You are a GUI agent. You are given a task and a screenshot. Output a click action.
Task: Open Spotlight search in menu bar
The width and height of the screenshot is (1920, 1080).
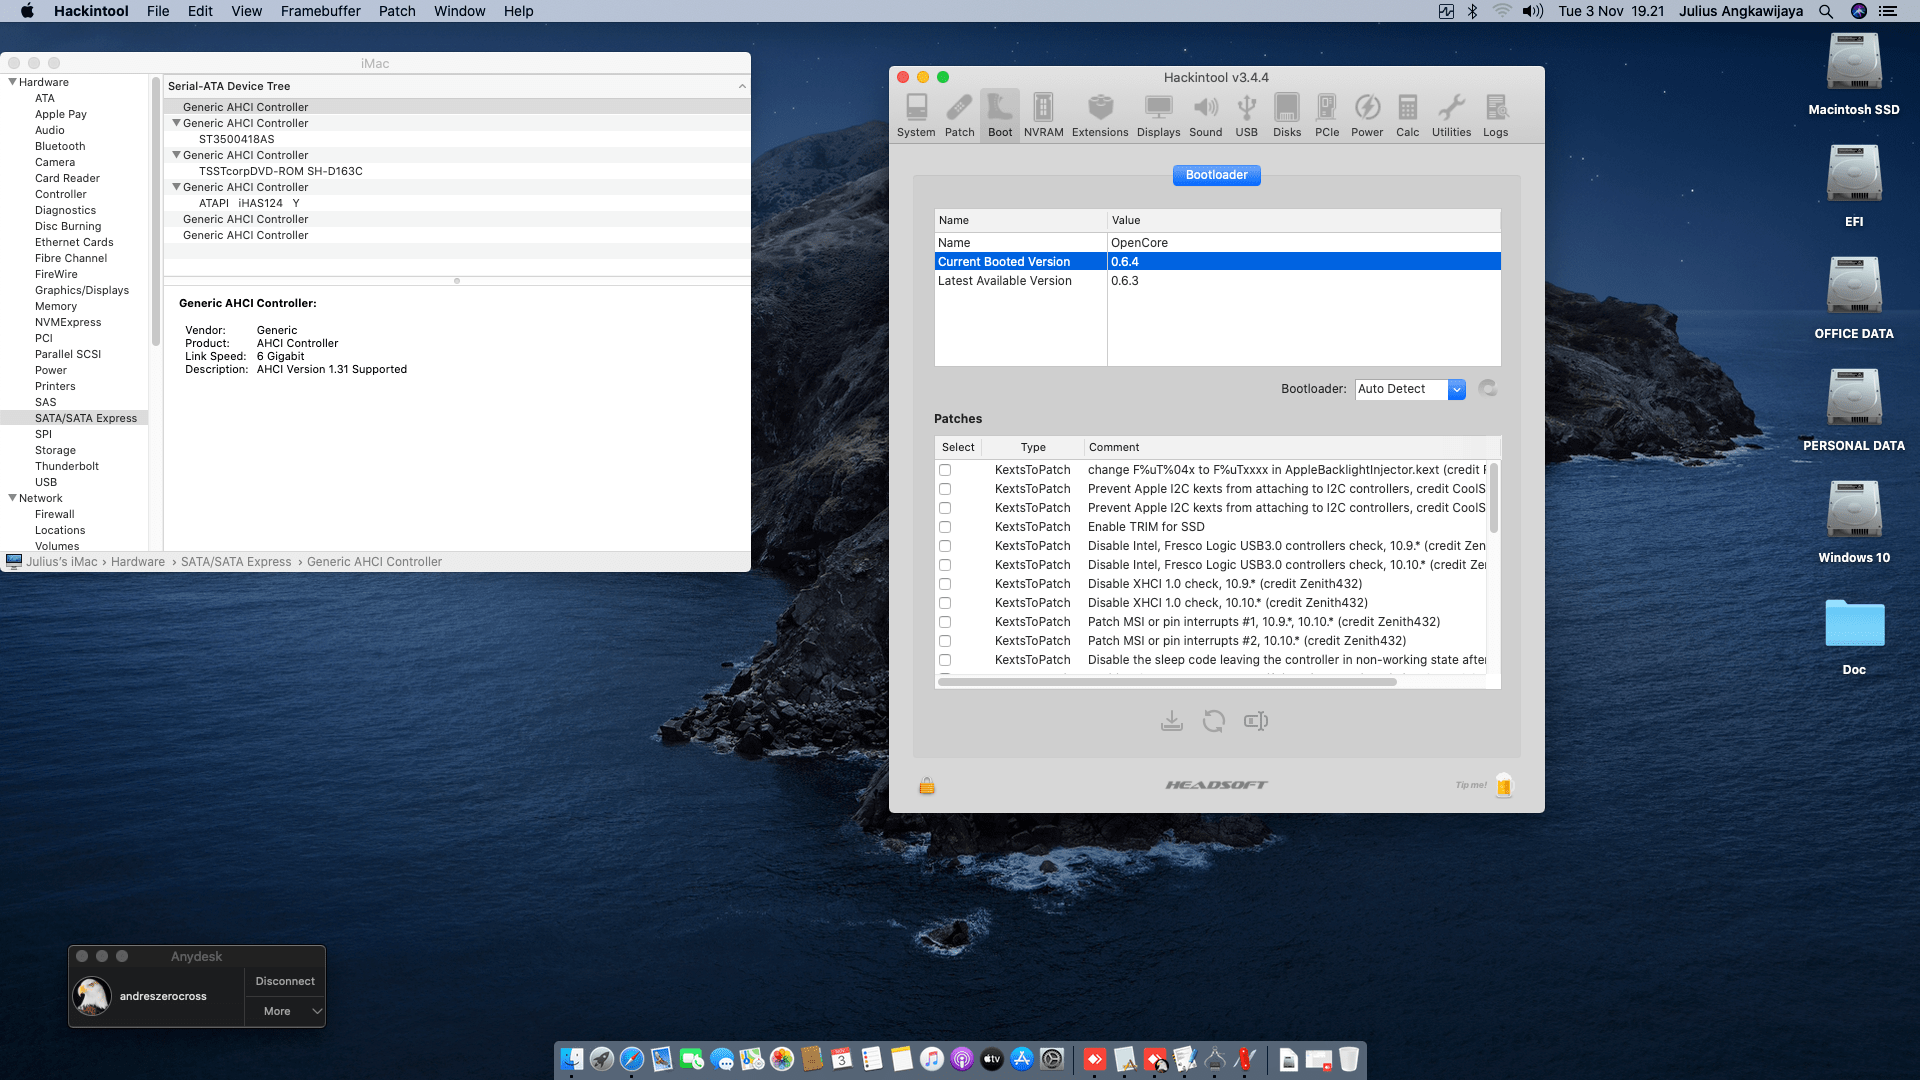[x=1826, y=11]
